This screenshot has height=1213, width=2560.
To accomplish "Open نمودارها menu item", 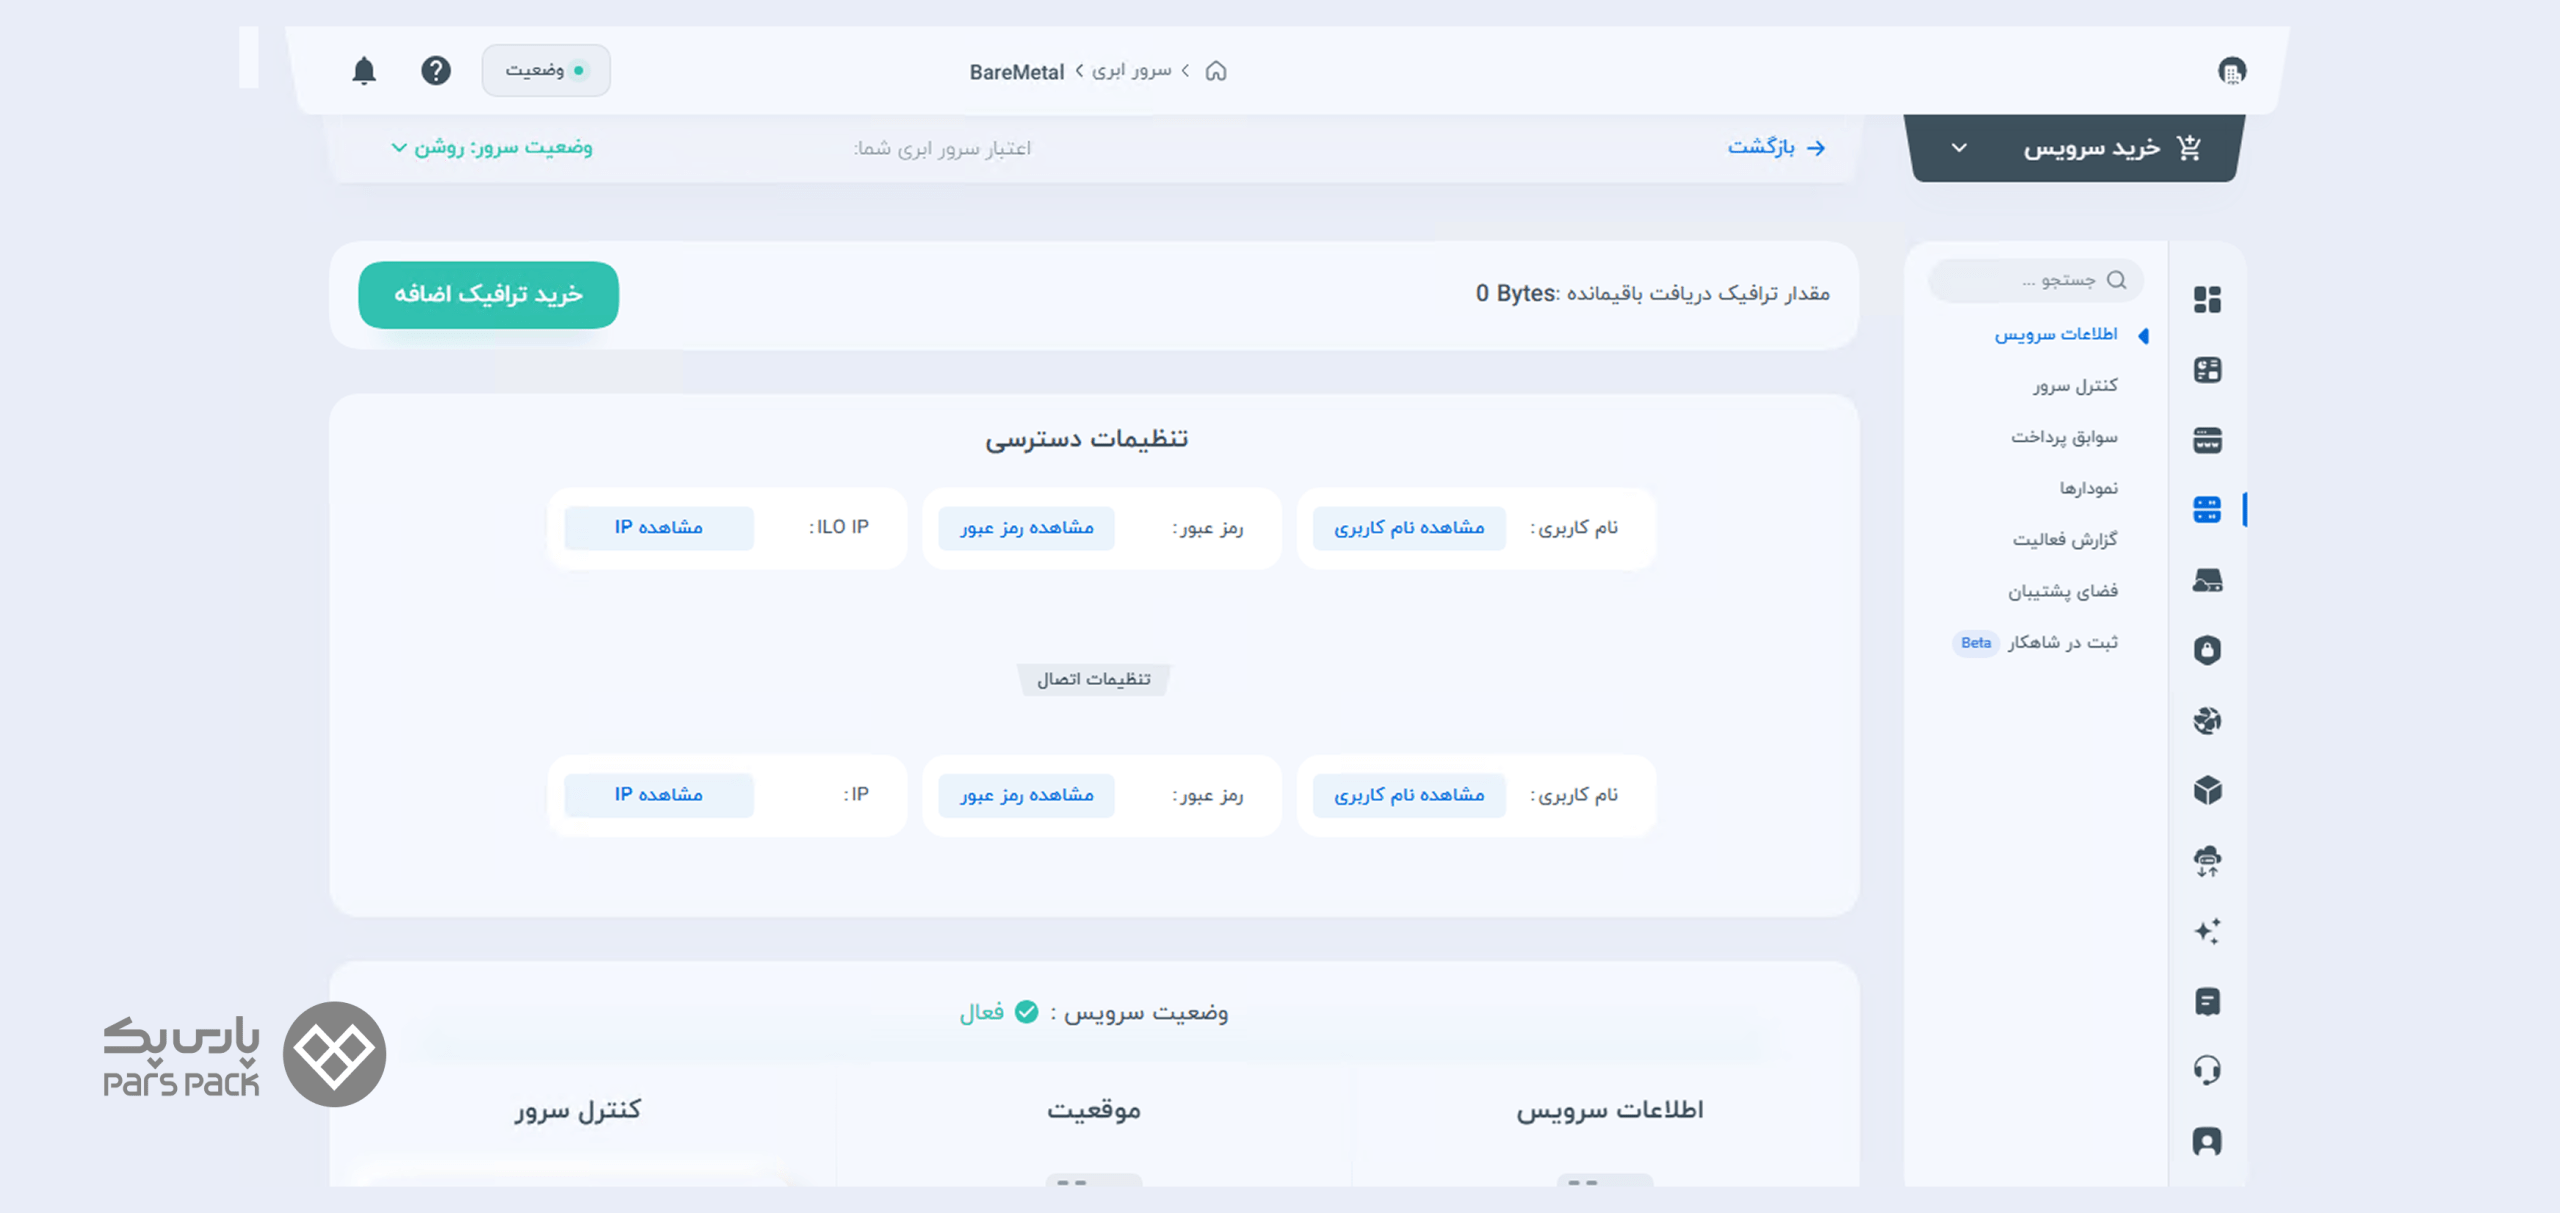I will [2088, 488].
